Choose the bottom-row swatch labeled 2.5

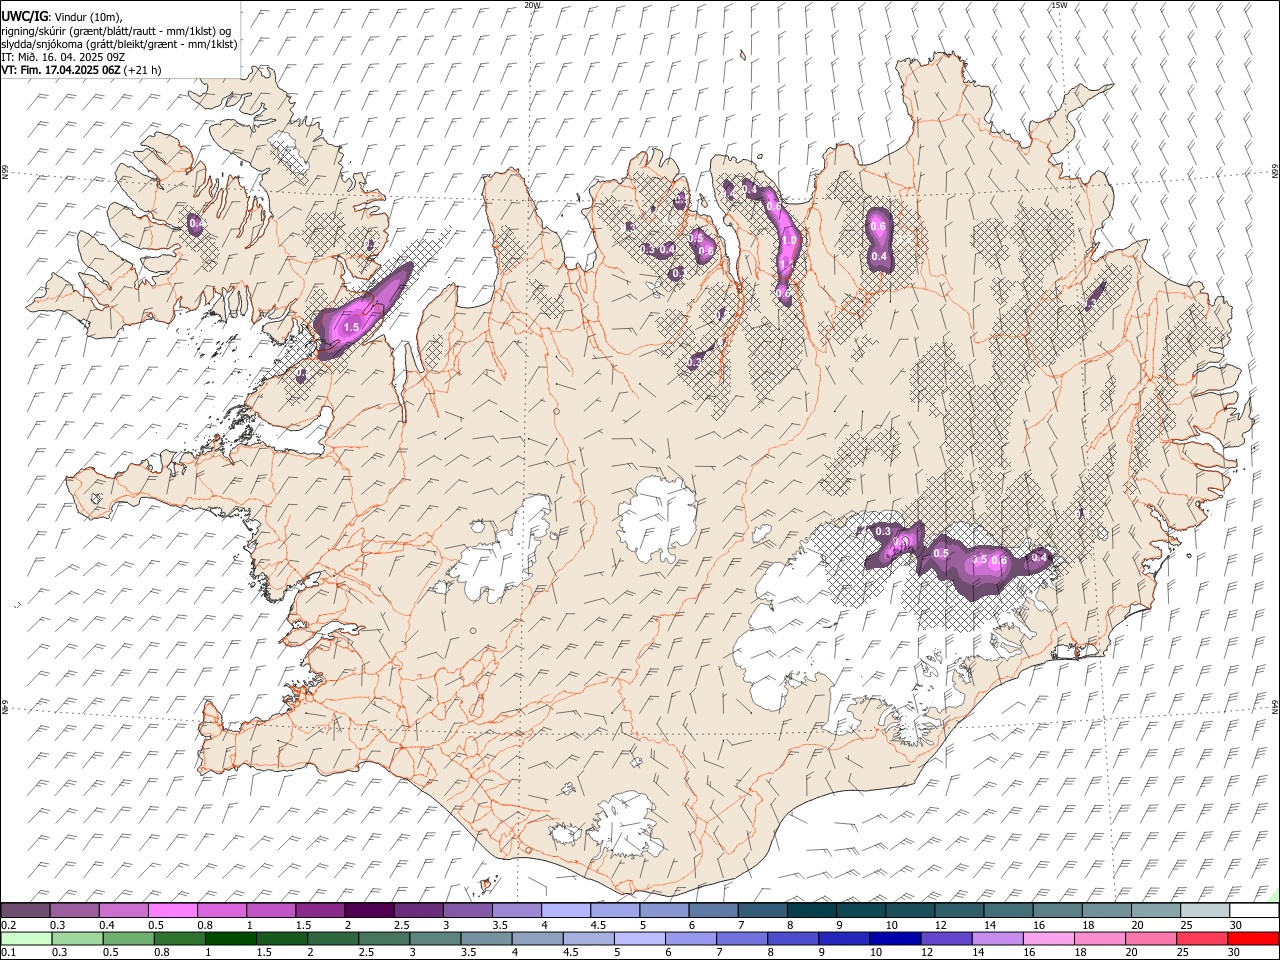383,938
